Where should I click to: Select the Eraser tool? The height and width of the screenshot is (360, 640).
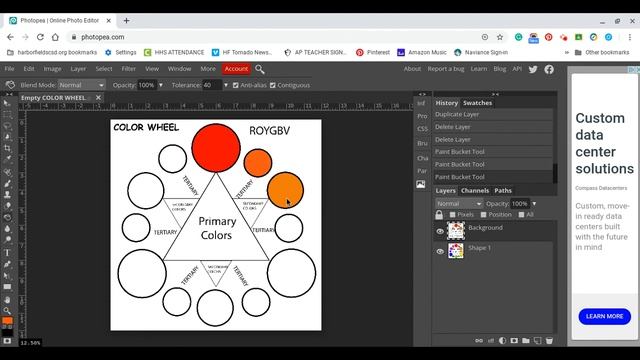click(x=7, y=206)
